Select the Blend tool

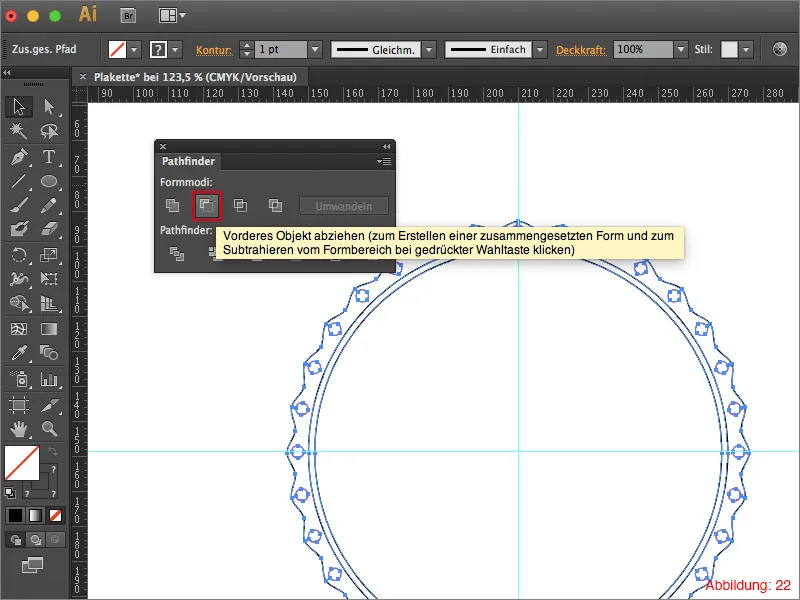tap(49, 353)
